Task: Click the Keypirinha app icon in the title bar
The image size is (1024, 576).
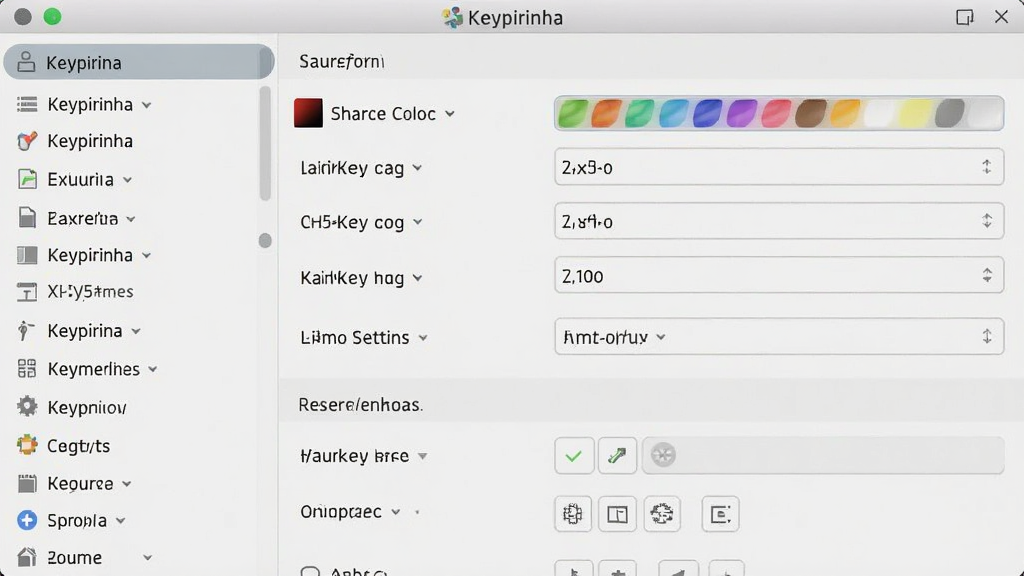Action: click(x=452, y=17)
